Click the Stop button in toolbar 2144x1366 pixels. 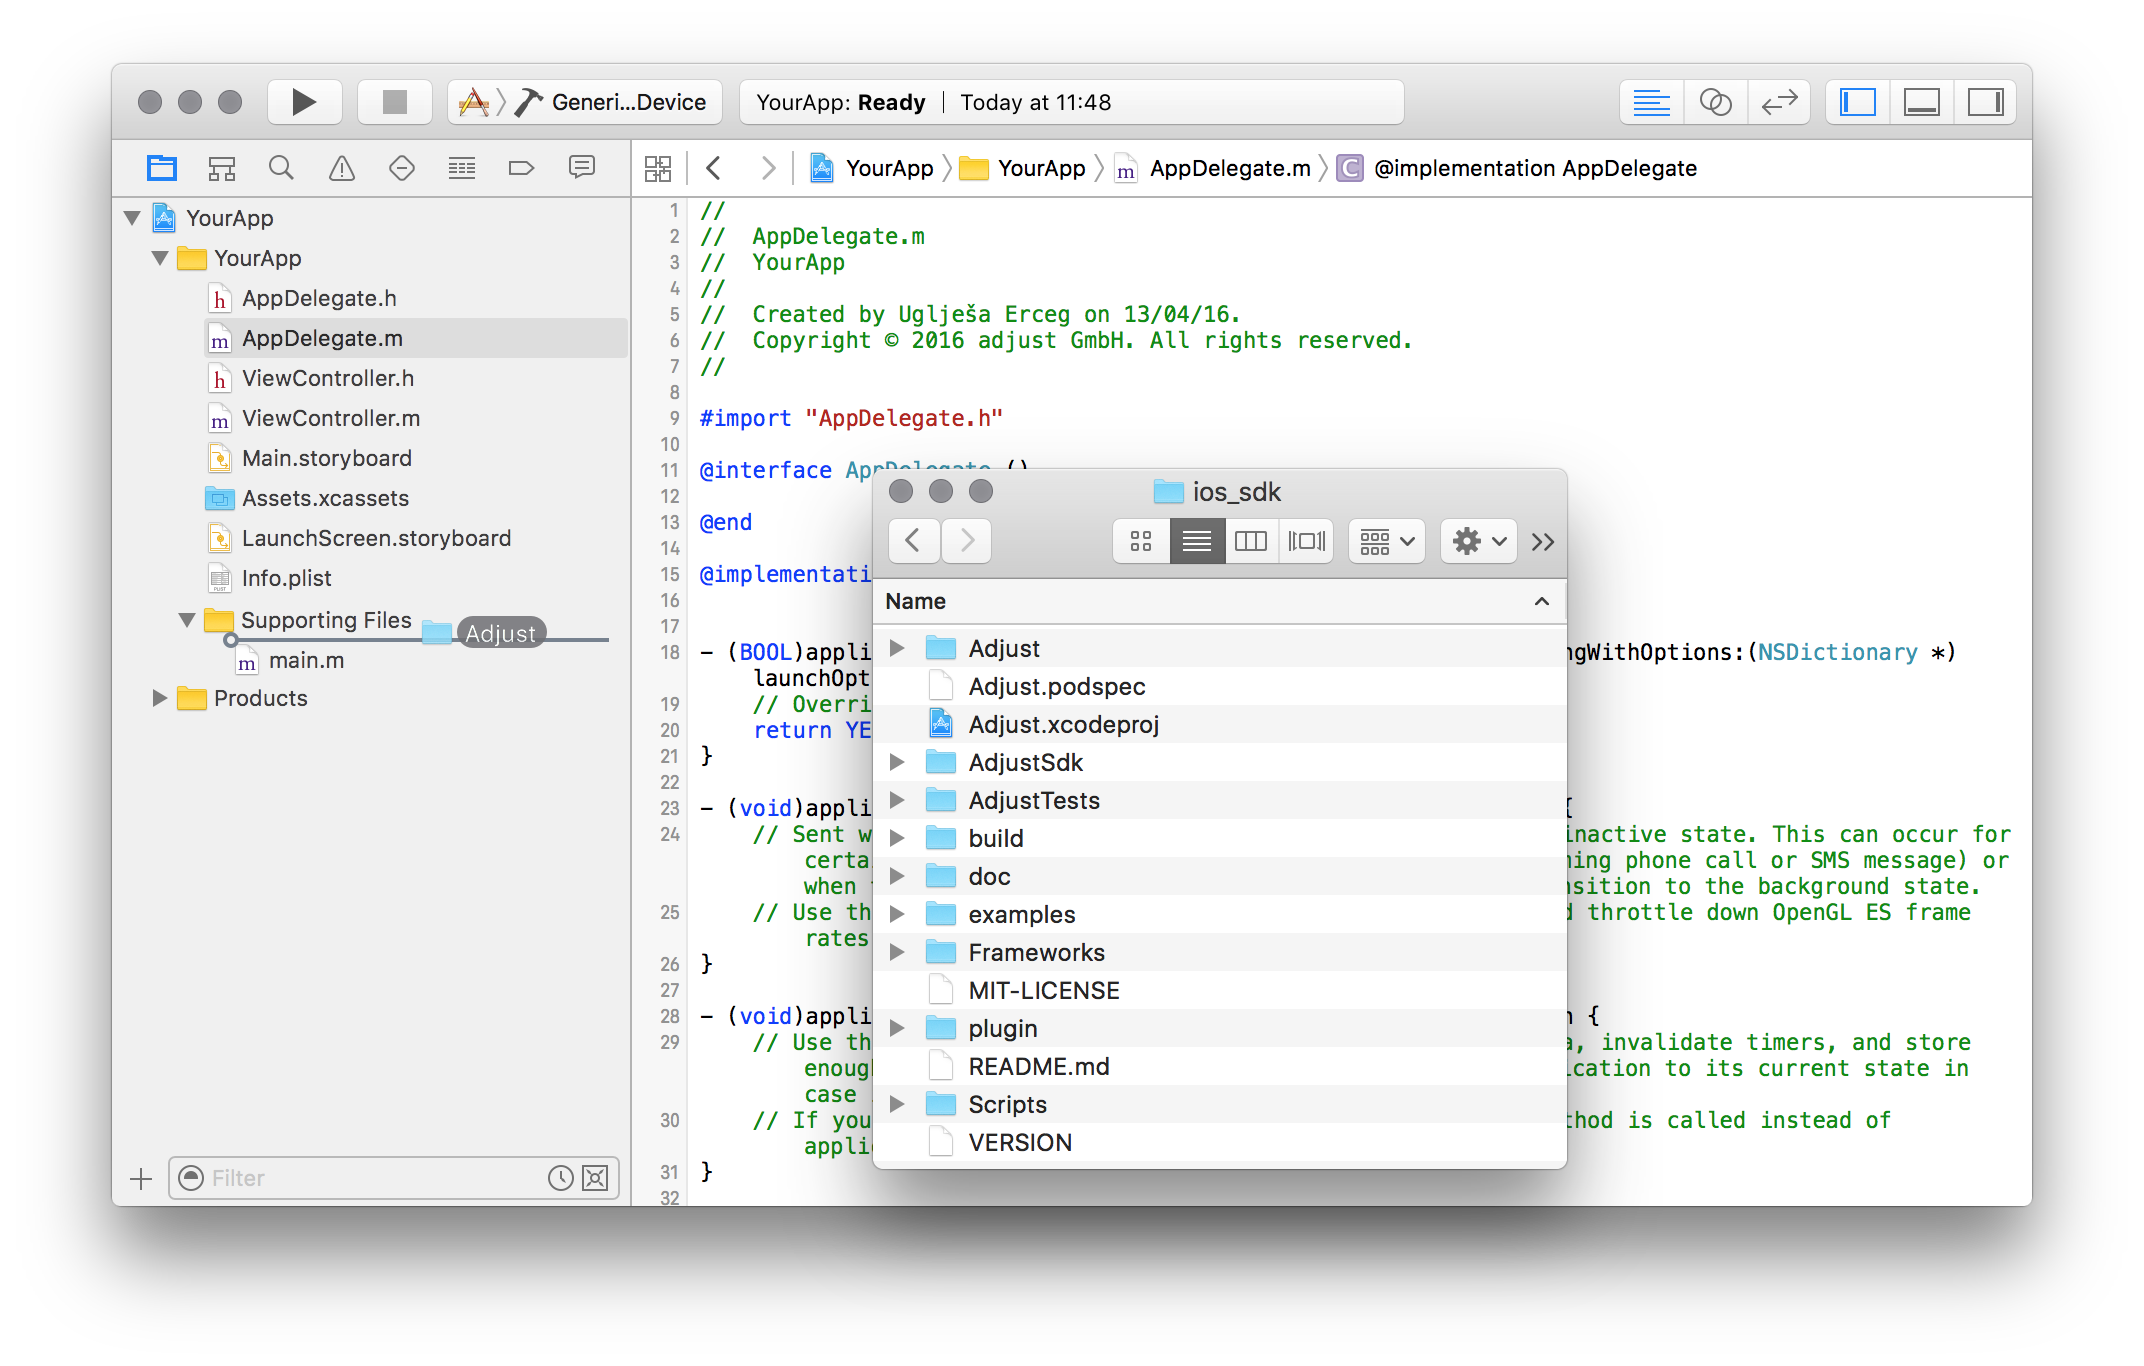[x=395, y=102]
